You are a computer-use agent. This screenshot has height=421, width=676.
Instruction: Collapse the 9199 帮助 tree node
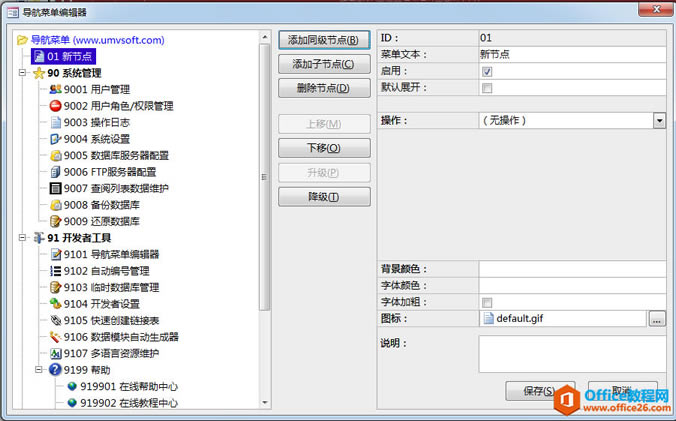[39, 370]
